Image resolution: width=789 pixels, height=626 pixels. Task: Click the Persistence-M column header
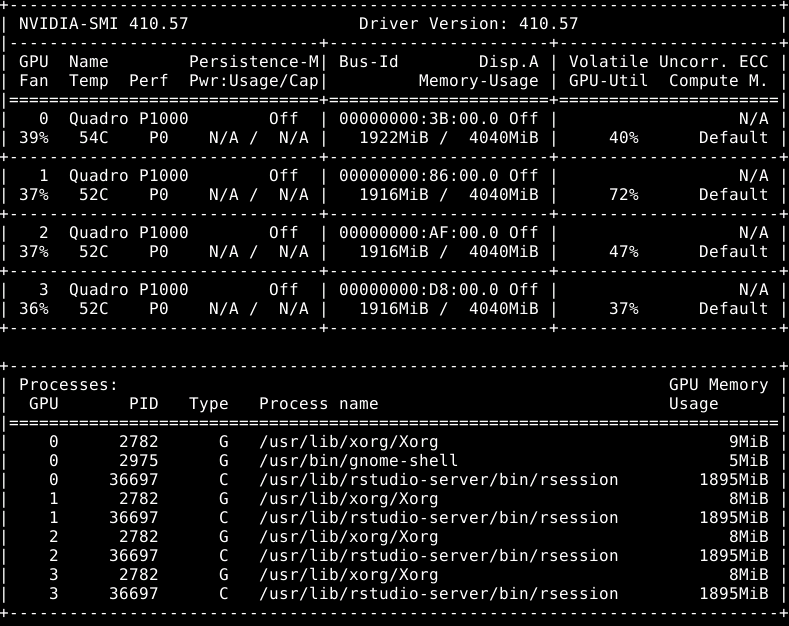(254, 62)
